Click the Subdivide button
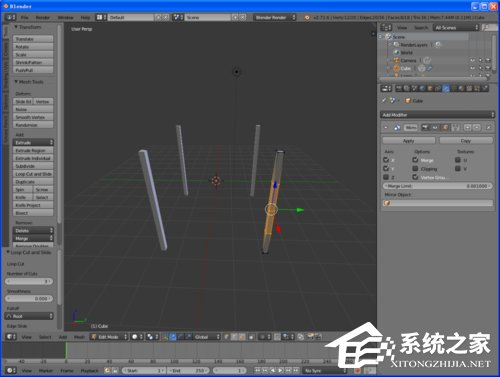Viewport: 500px width, 377px height. (33, 166)
